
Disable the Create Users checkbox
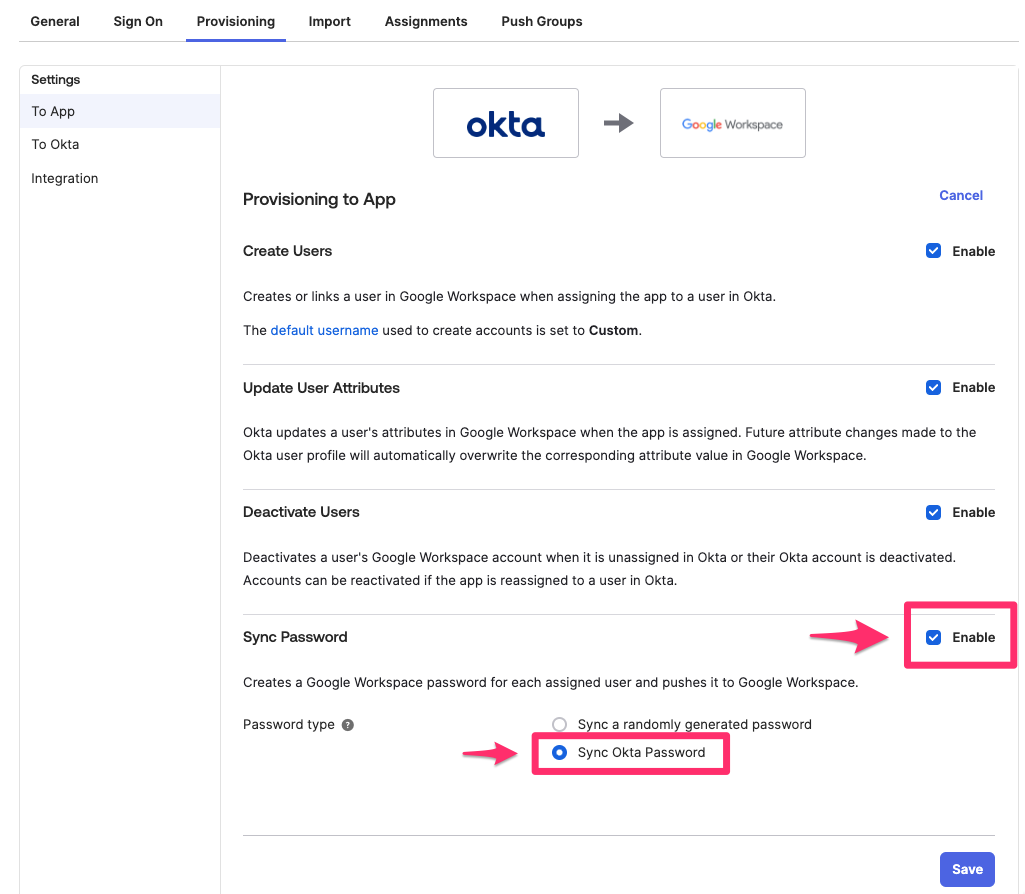coord(933,251)
